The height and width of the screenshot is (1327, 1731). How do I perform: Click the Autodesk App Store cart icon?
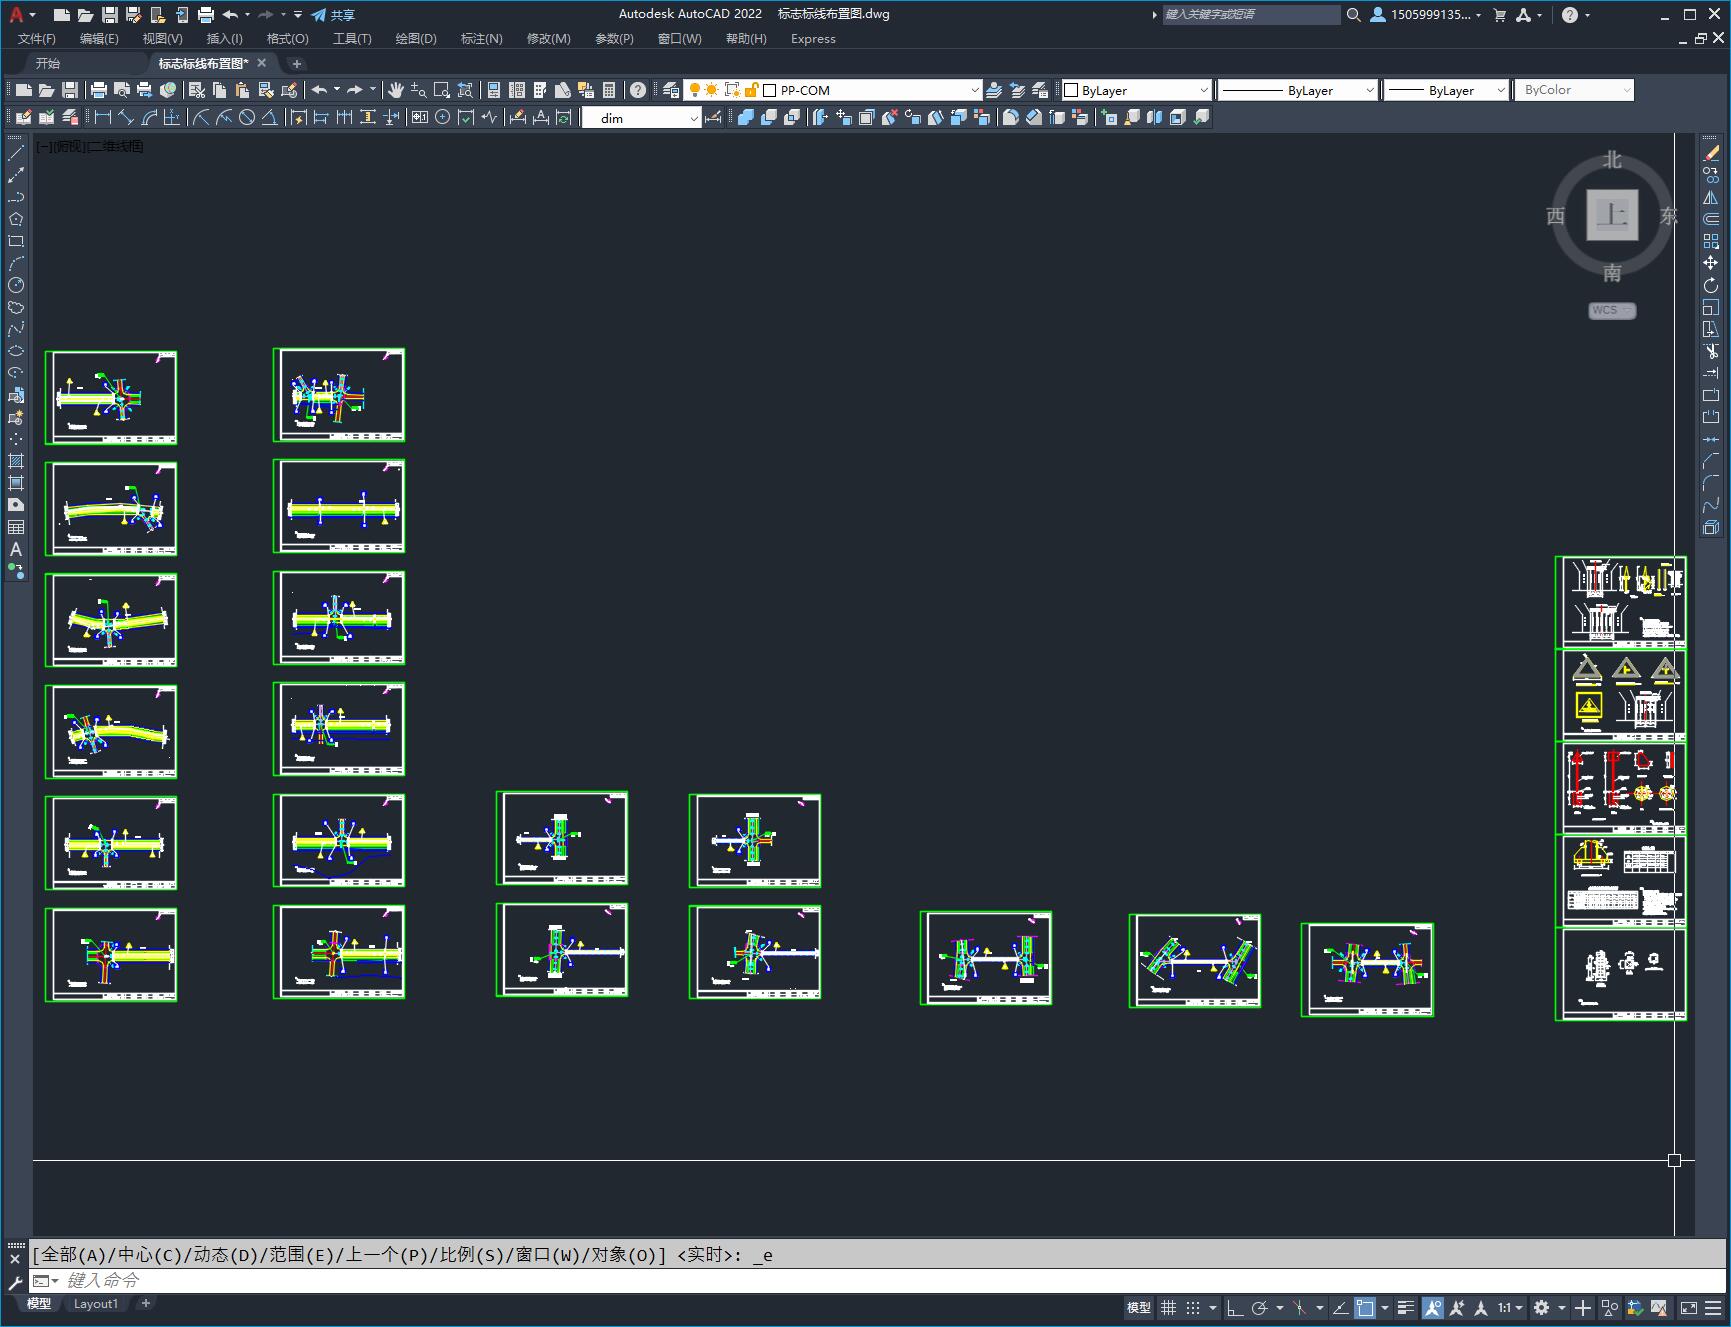(1499, 15)
